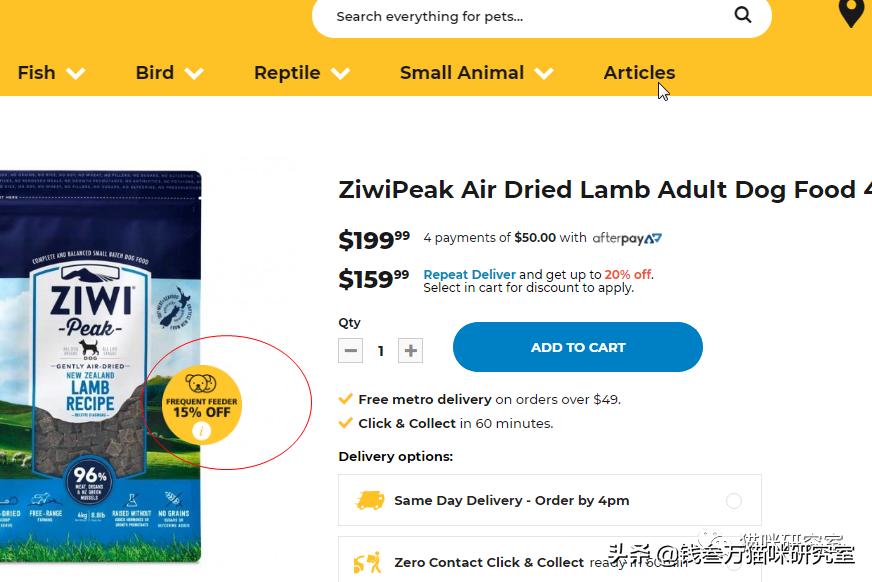
Task: Click the Same Day Delivery van icon
Action: click(370, 500)
